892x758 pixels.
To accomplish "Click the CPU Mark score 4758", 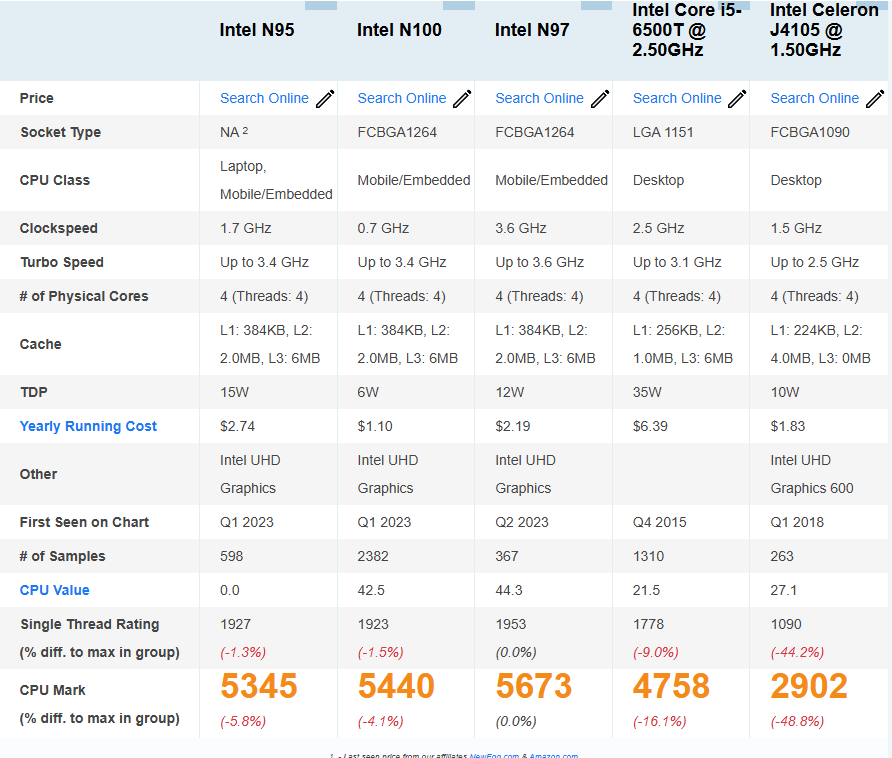I will click(671, 686).
